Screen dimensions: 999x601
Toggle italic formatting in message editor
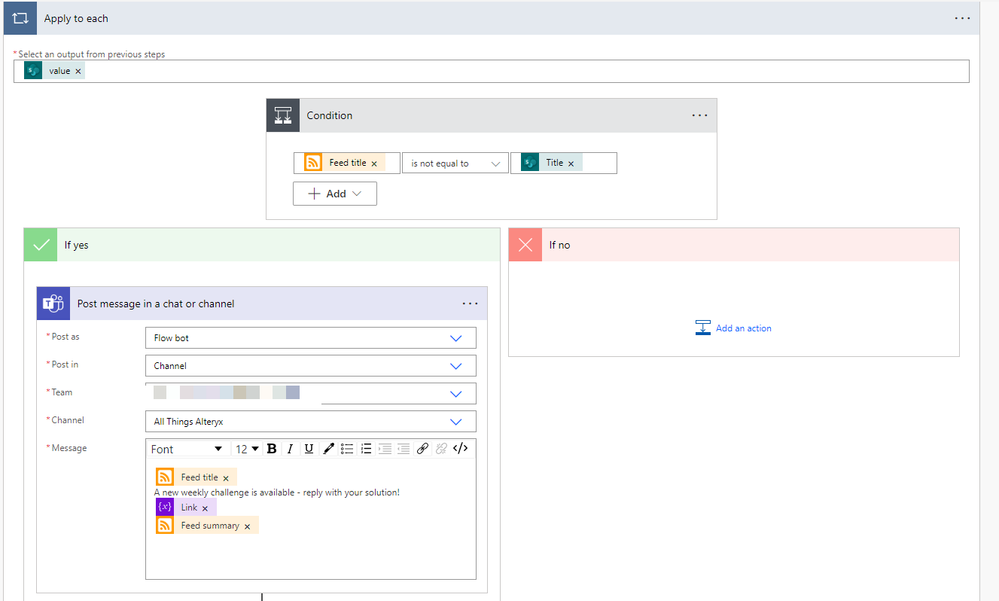pos(290,449)
